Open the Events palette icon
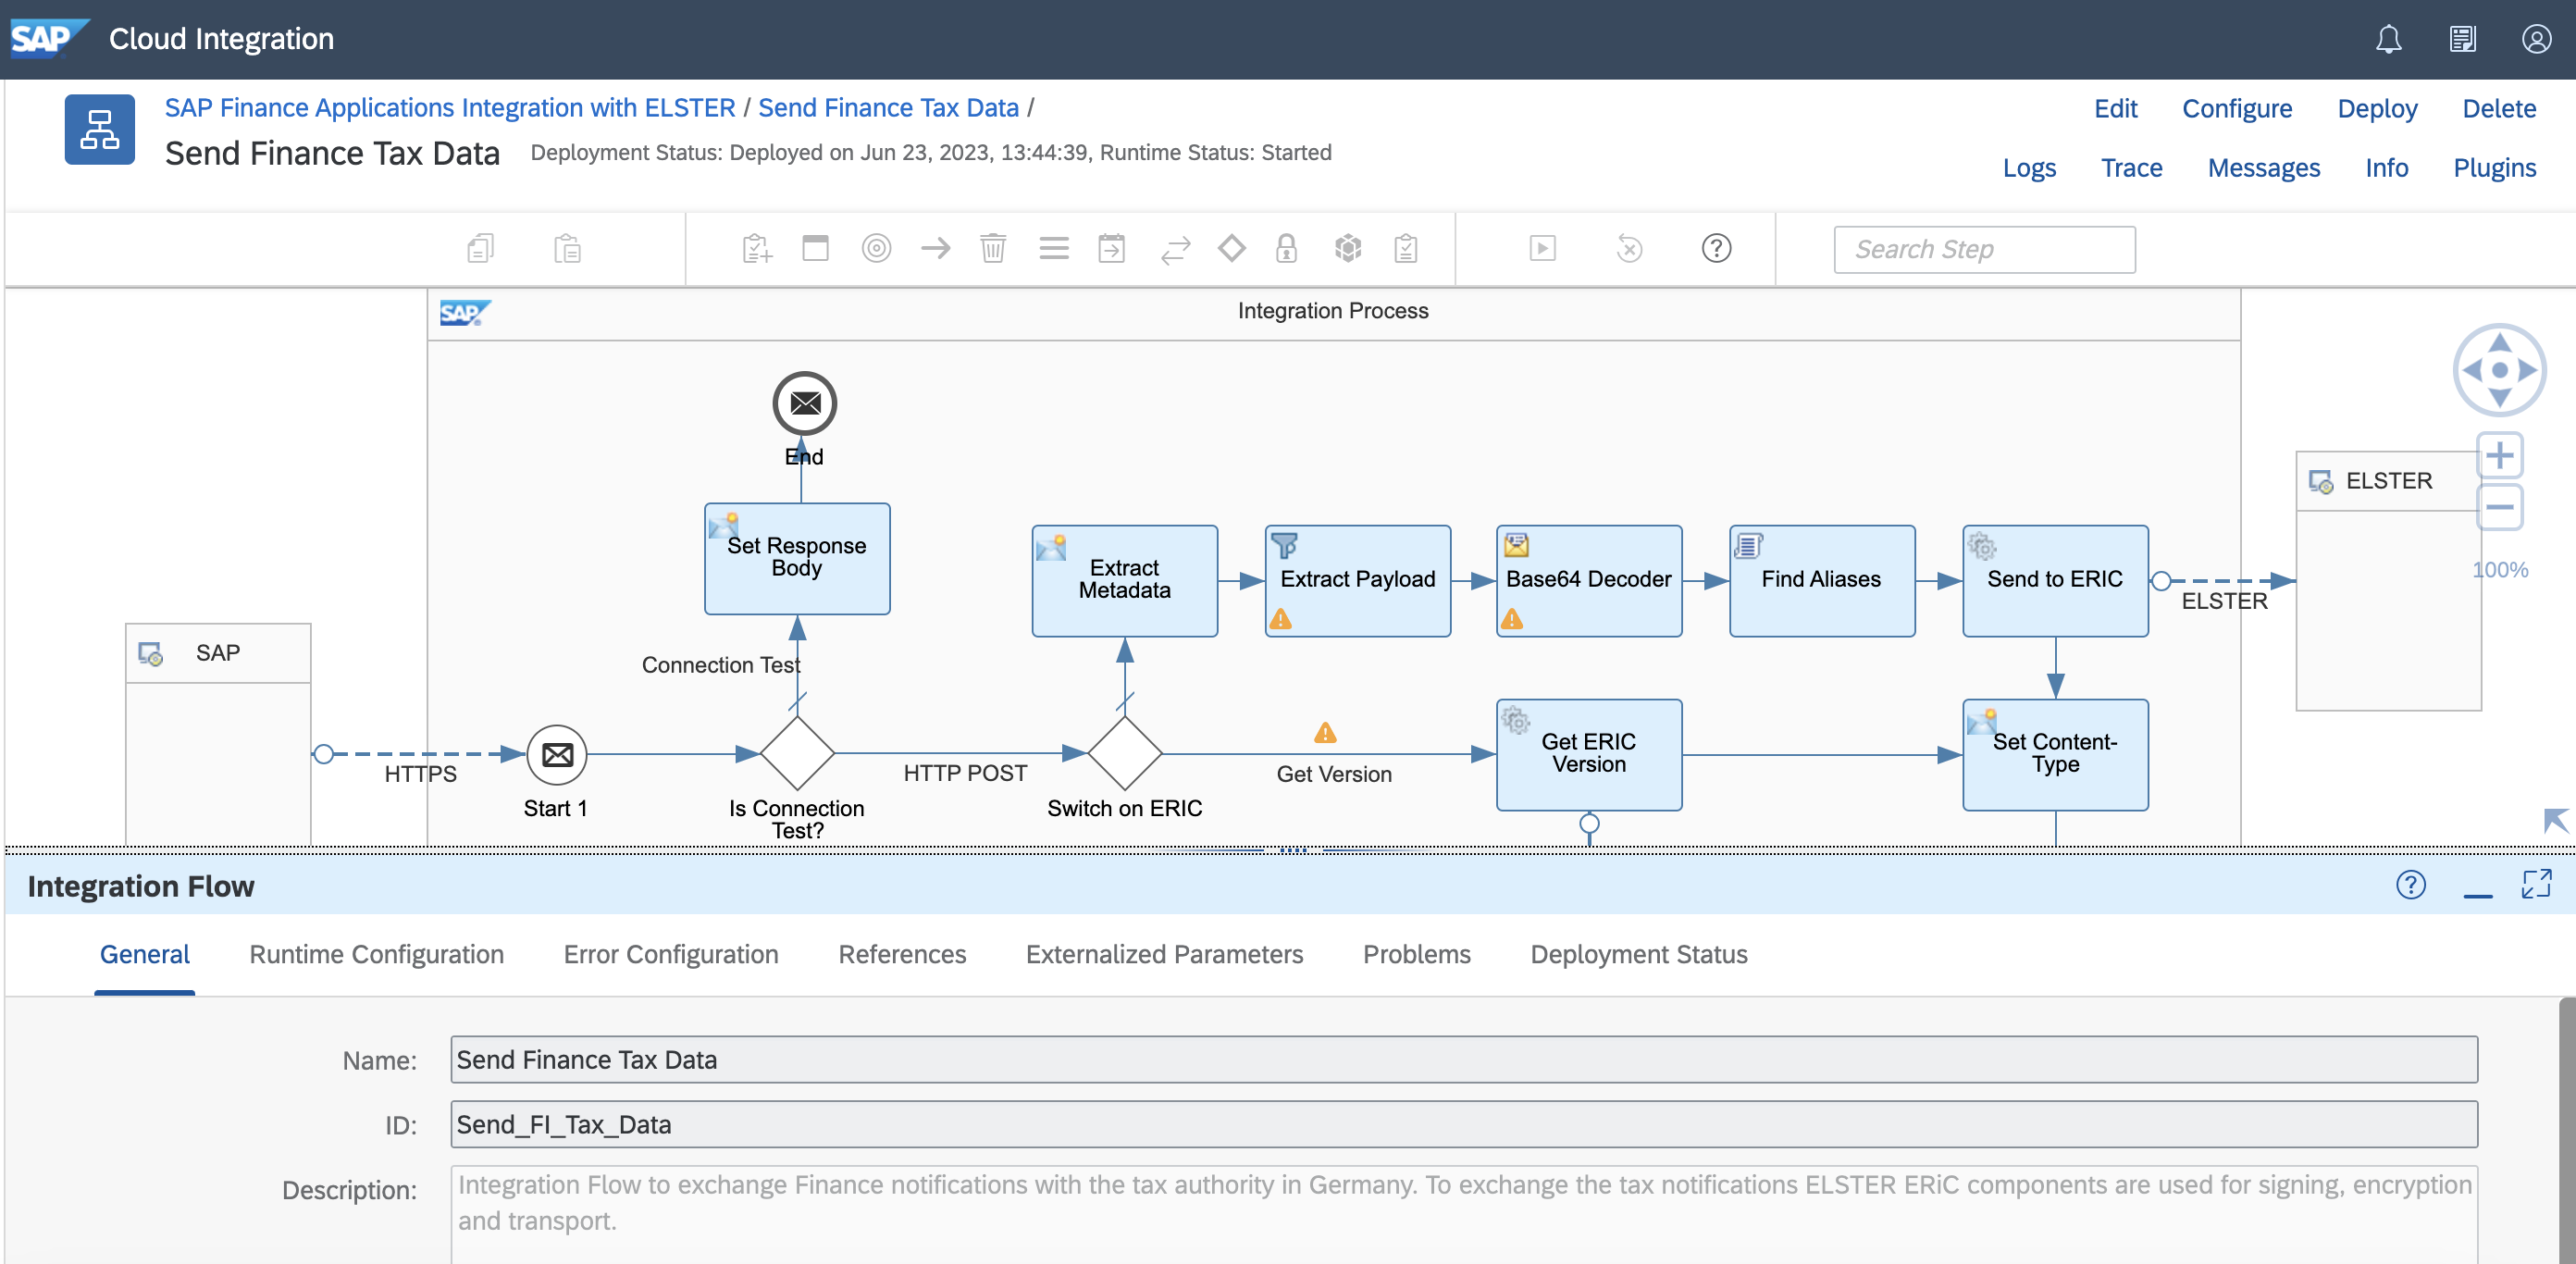The width and height of the screenshot is (2576, 1264). (876, 248)
